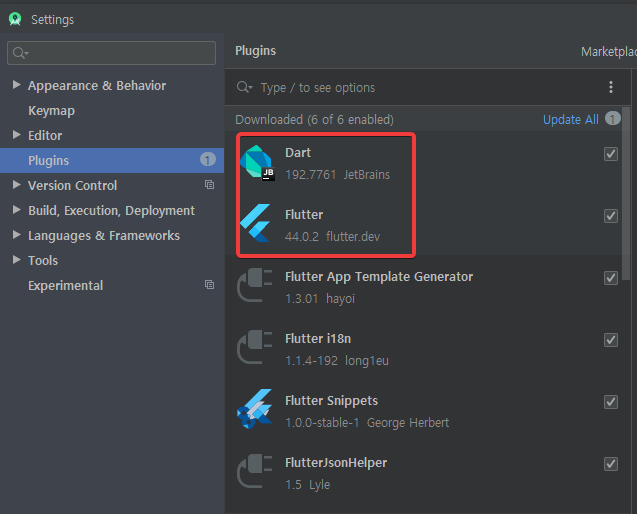Image resolution: width=637 pixels, height=514 pixels.
Task: Click the Flutter i18n plug icon
Action: (255, 347)
